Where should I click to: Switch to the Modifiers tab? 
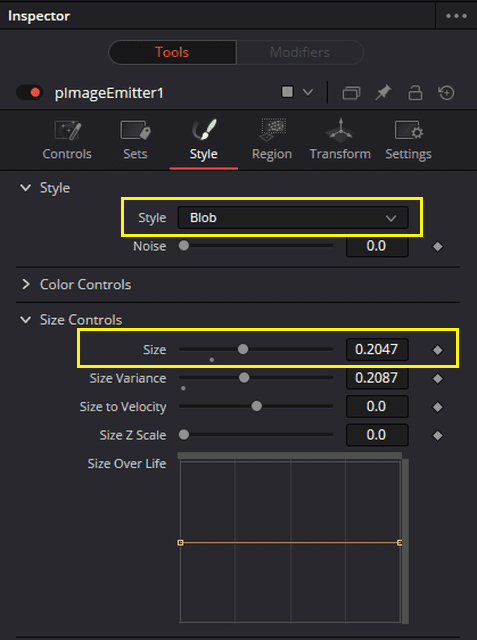(x=300, y=52)
